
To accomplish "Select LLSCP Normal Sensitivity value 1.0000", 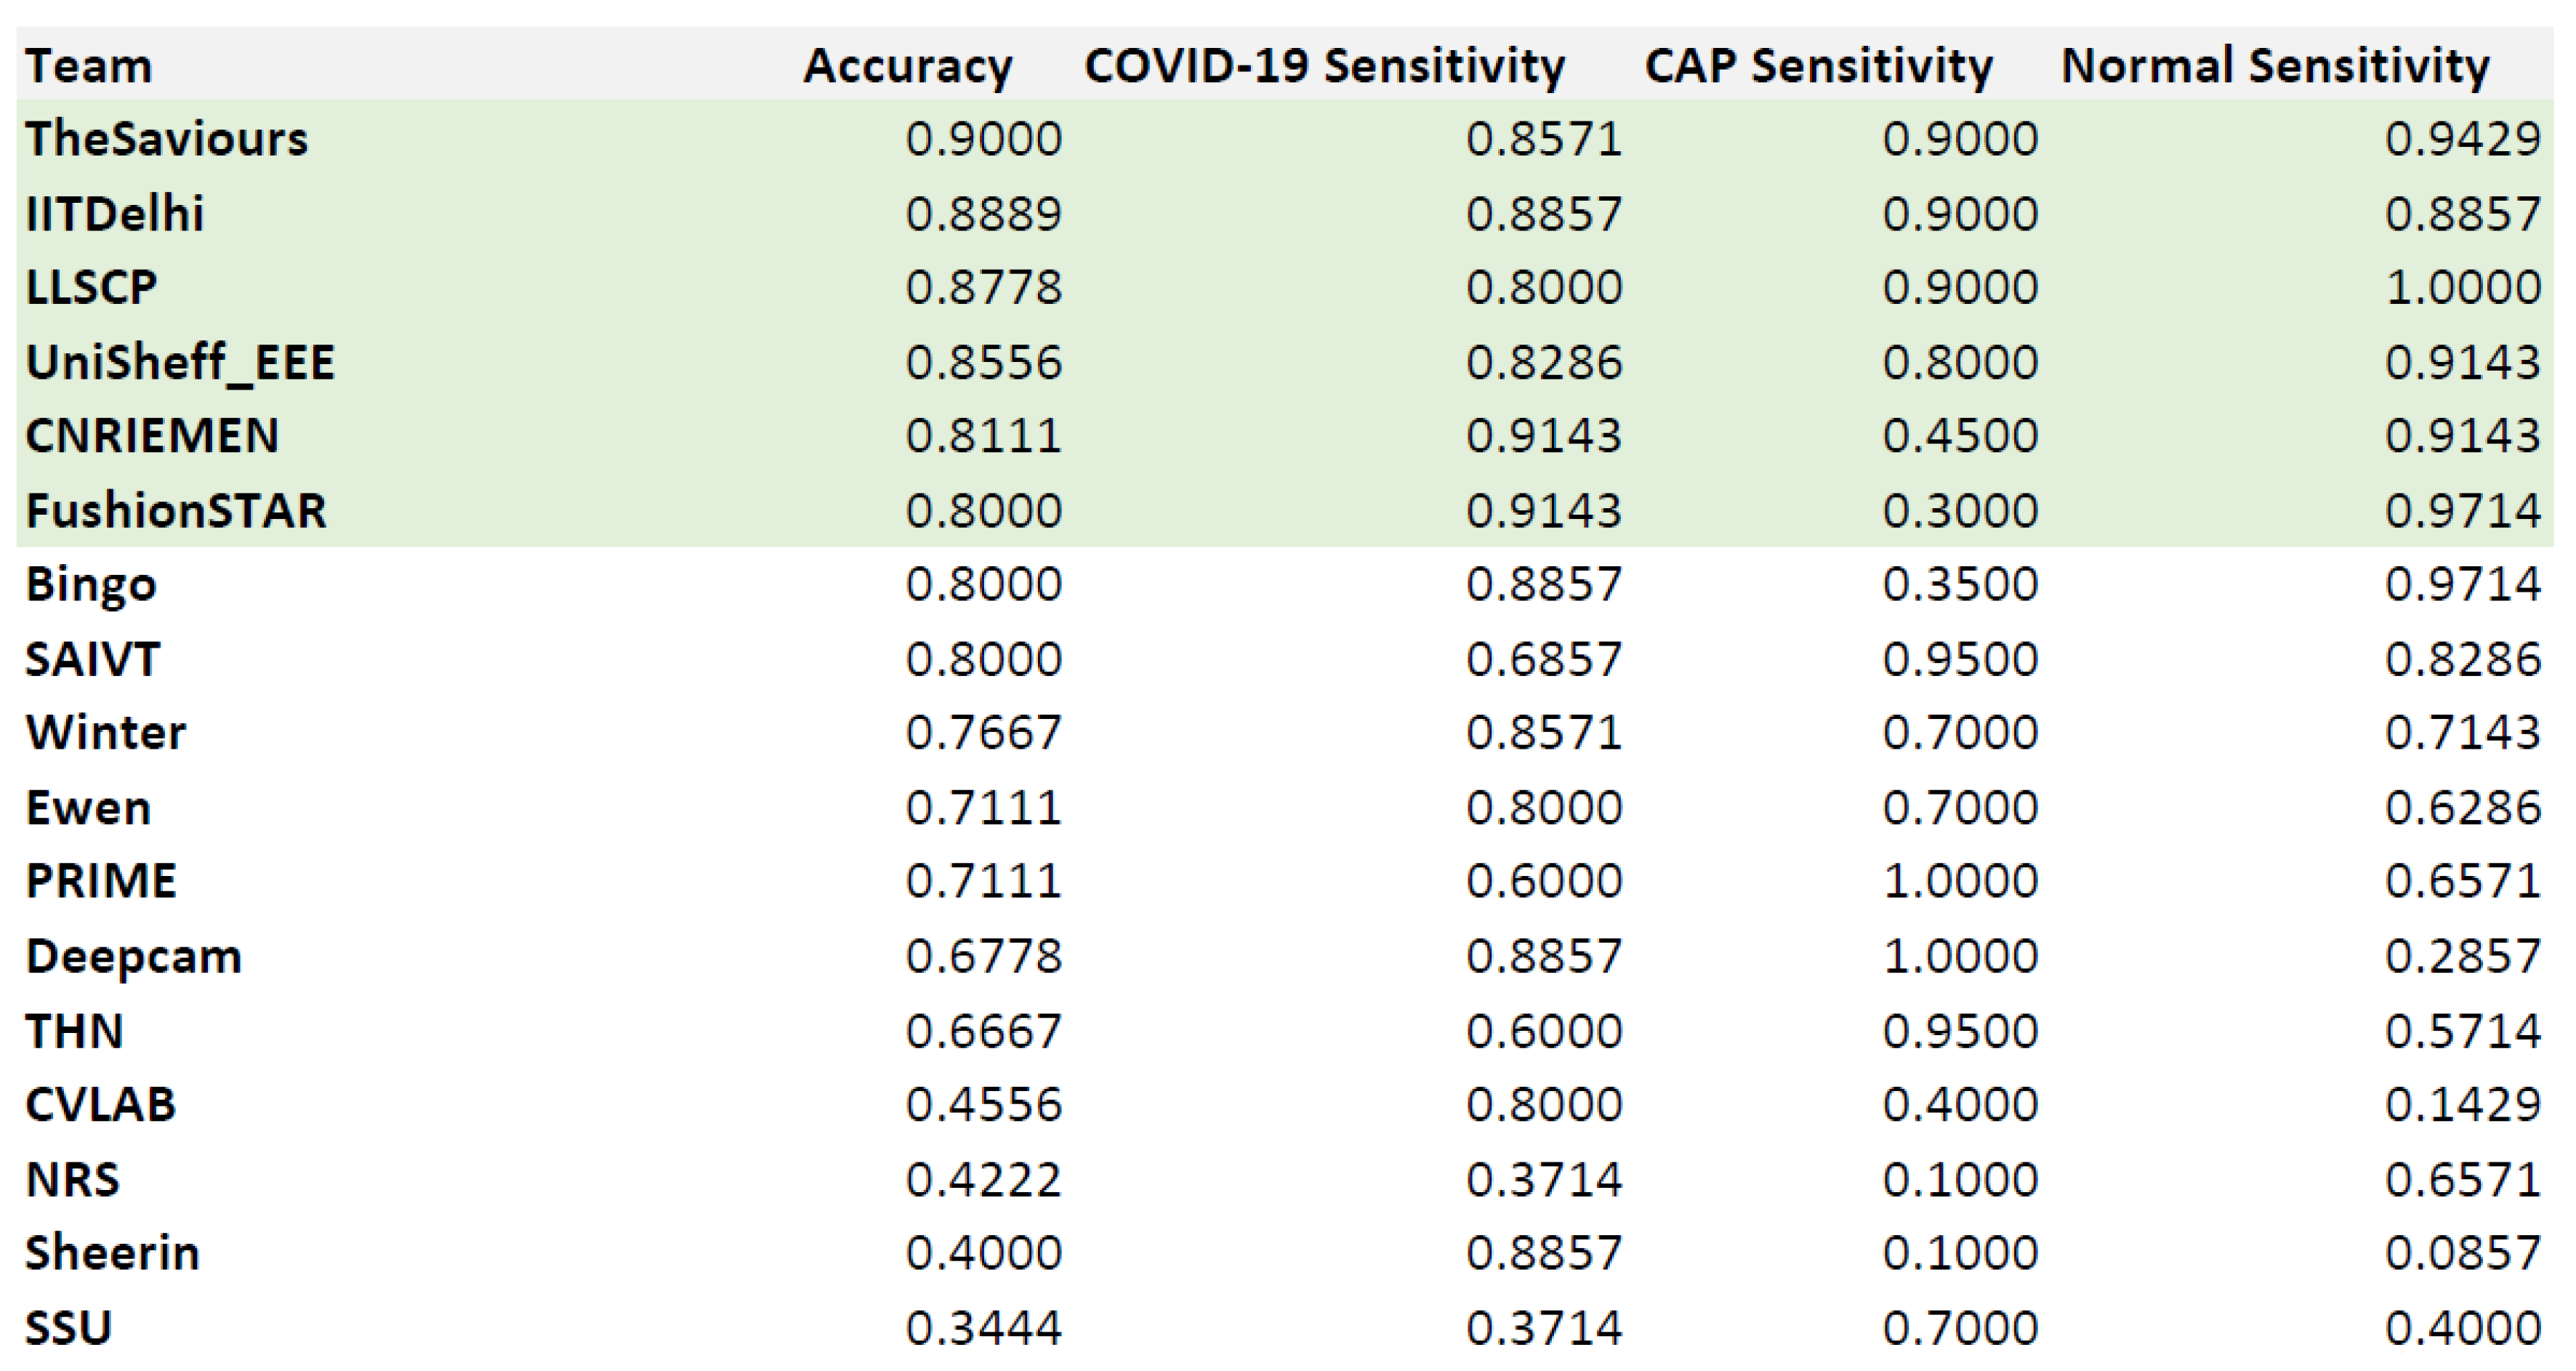I will [x=2462, y=288].
